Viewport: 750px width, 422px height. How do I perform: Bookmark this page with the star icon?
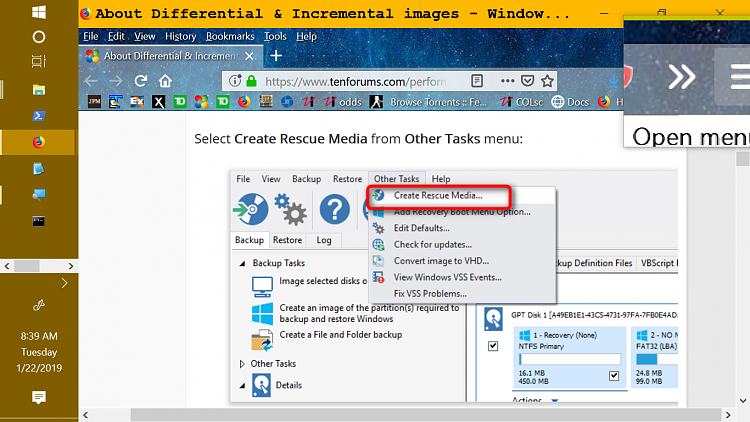click(548, 81)
